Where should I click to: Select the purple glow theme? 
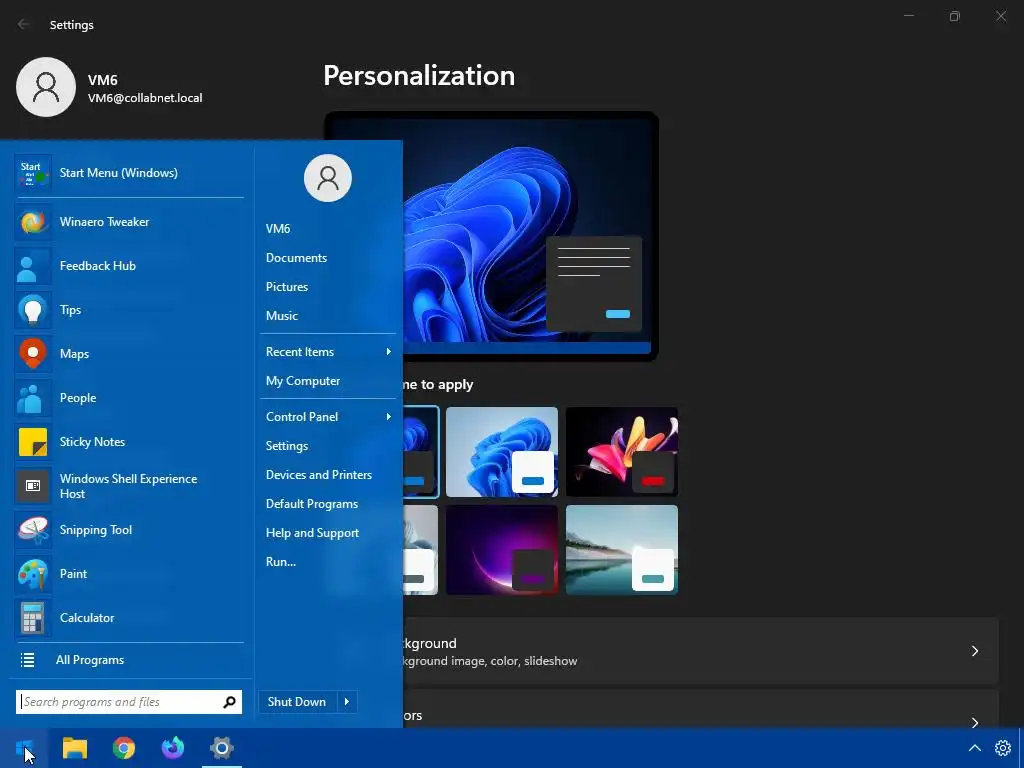502,550
